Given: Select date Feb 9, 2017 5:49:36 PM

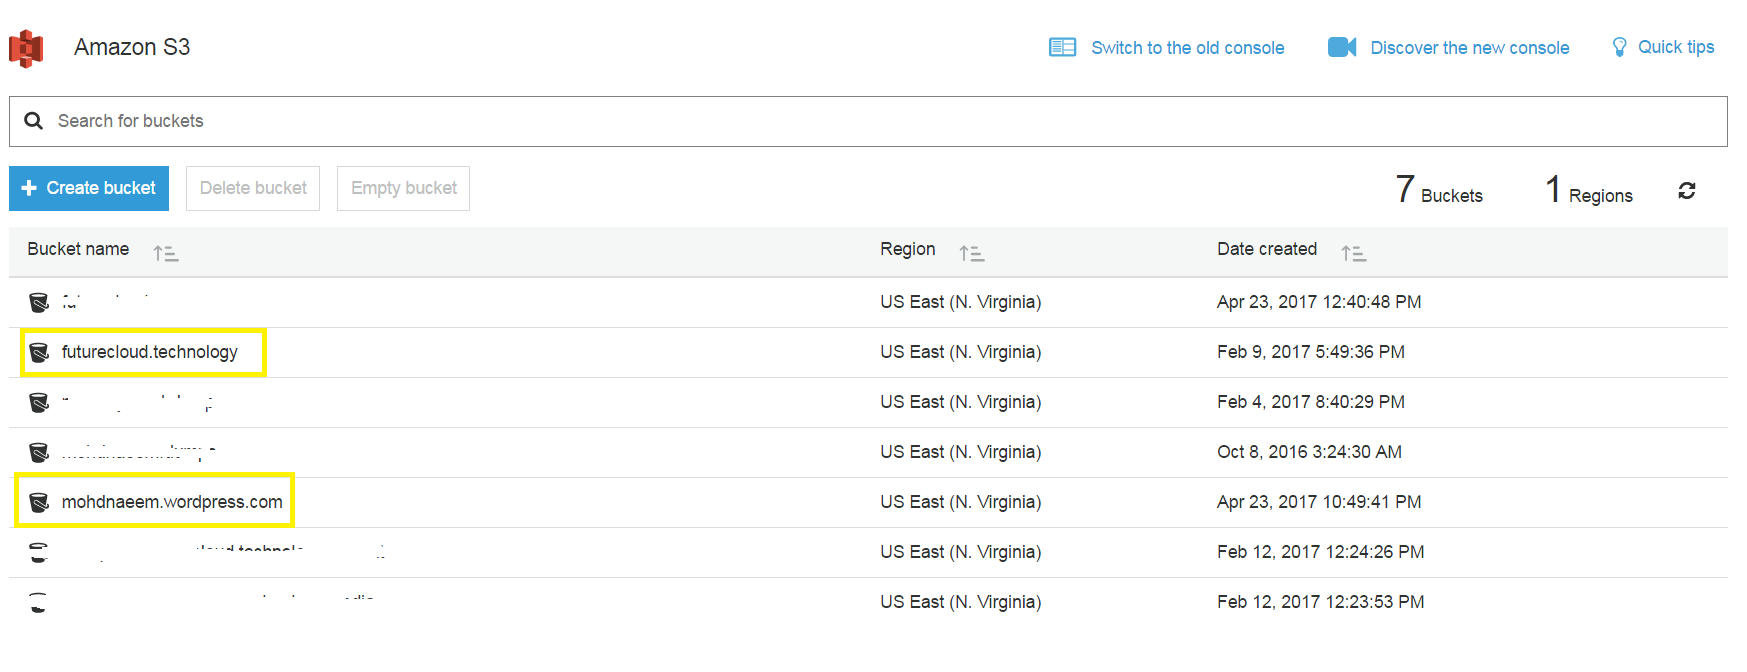Looking at the screenshot, I should click(1311, 352).
